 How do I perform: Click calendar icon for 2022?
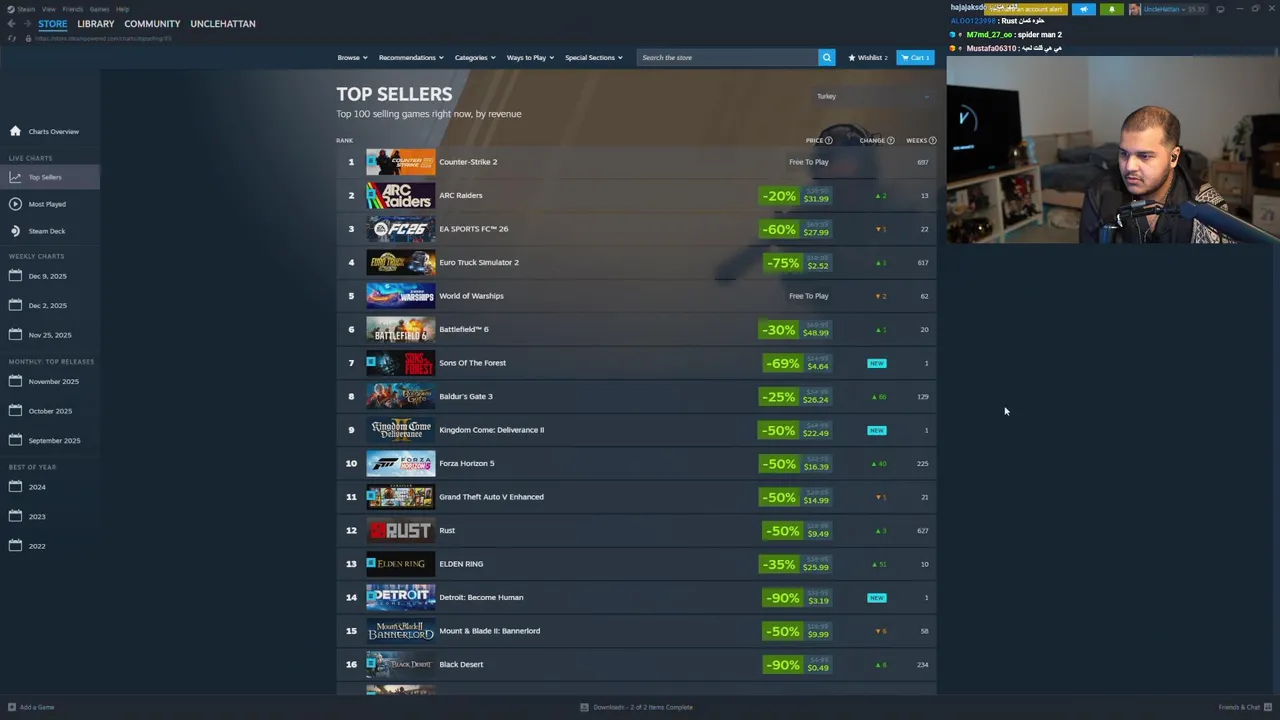click(x=15, y=546)
